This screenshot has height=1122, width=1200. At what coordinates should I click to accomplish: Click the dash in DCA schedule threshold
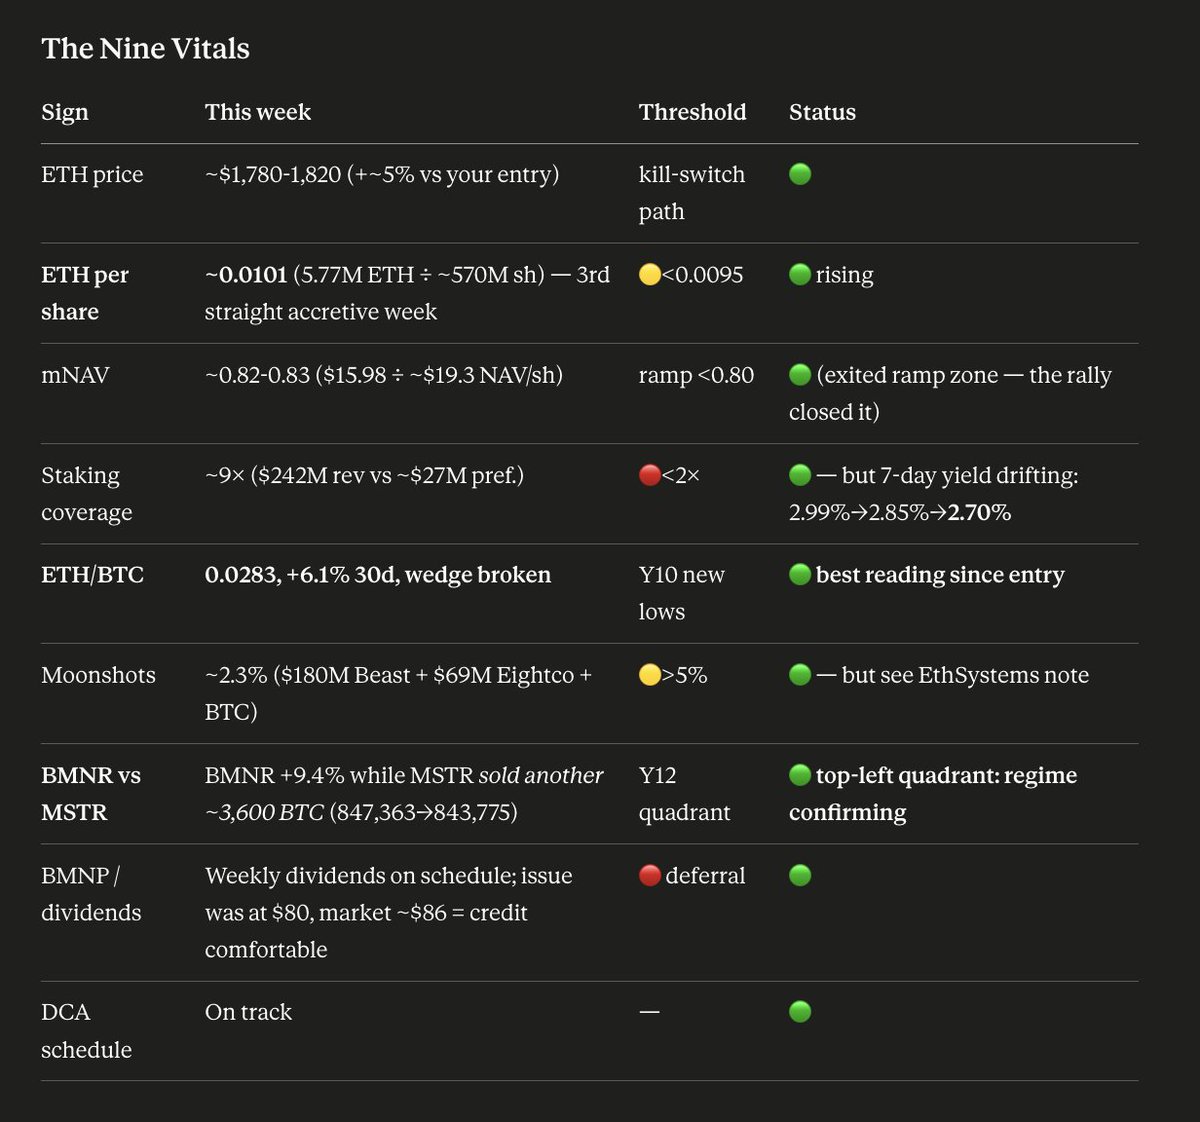pos(649,1012)
